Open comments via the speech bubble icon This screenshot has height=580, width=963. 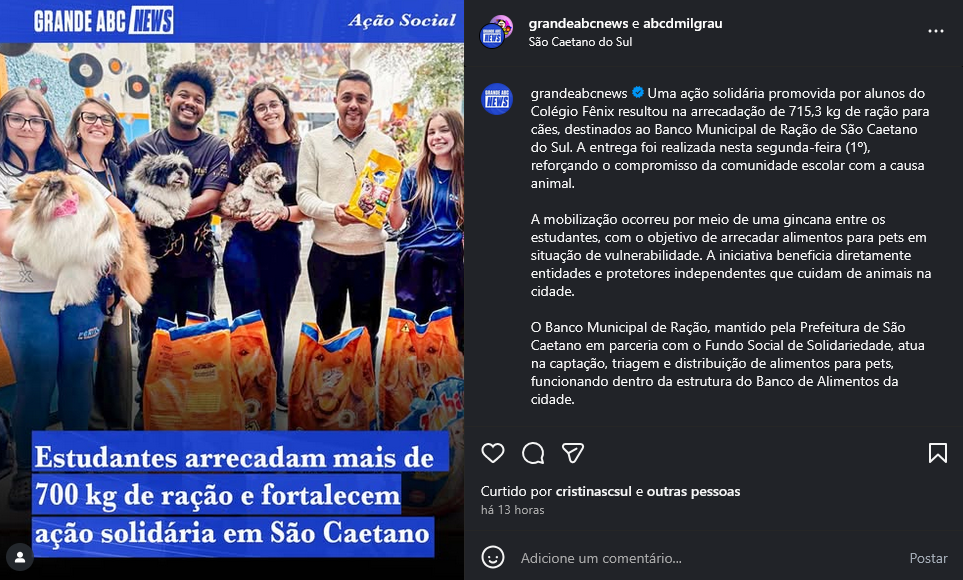point(533,453)
